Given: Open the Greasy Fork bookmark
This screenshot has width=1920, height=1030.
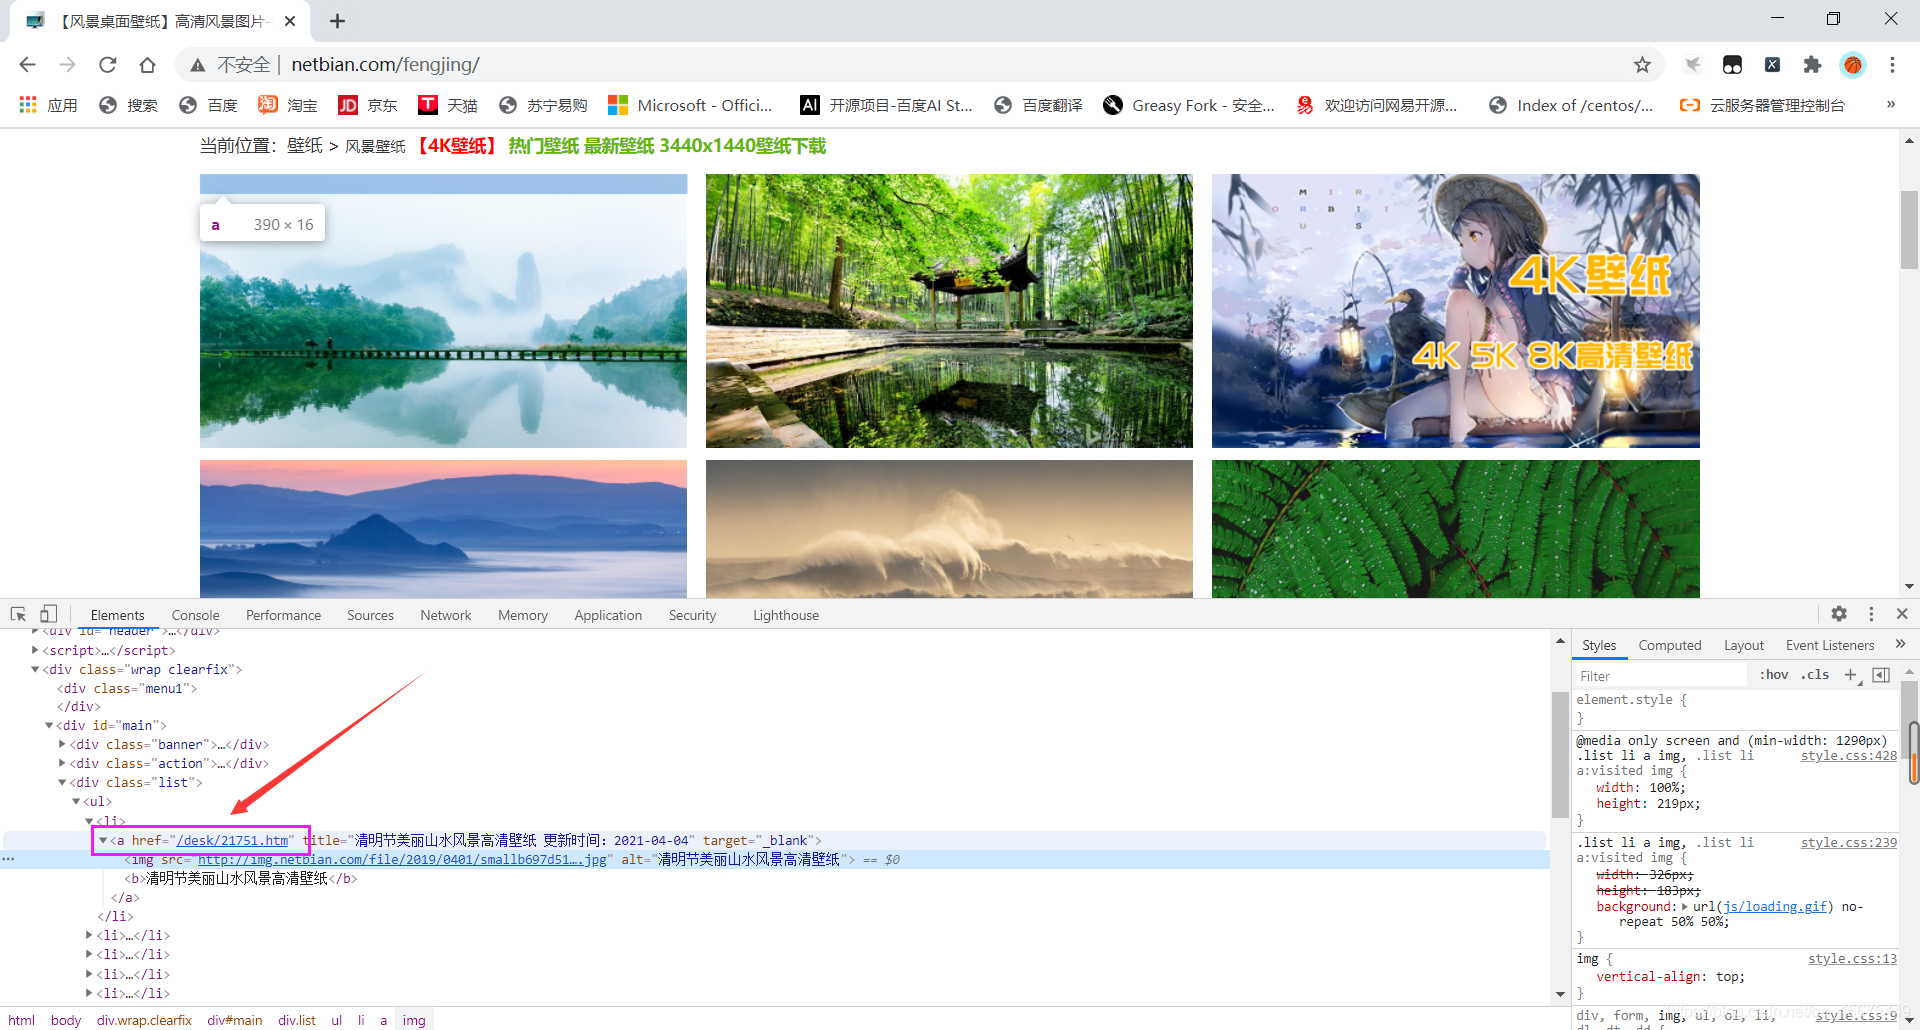Looking at the screenshot, I should 1188,105.
